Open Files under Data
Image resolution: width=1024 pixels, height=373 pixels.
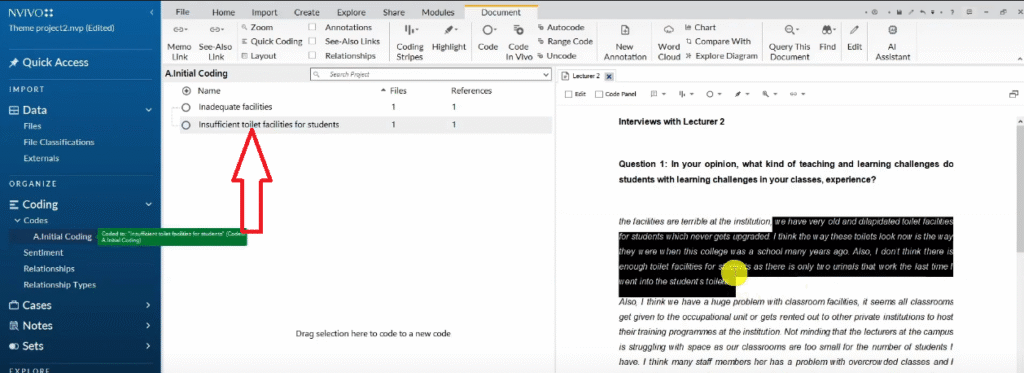(33, 126)
